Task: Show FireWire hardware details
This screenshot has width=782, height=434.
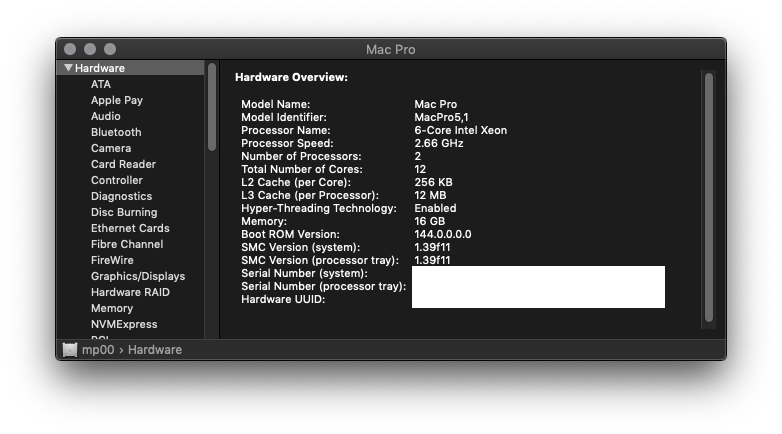Action: 112,260
